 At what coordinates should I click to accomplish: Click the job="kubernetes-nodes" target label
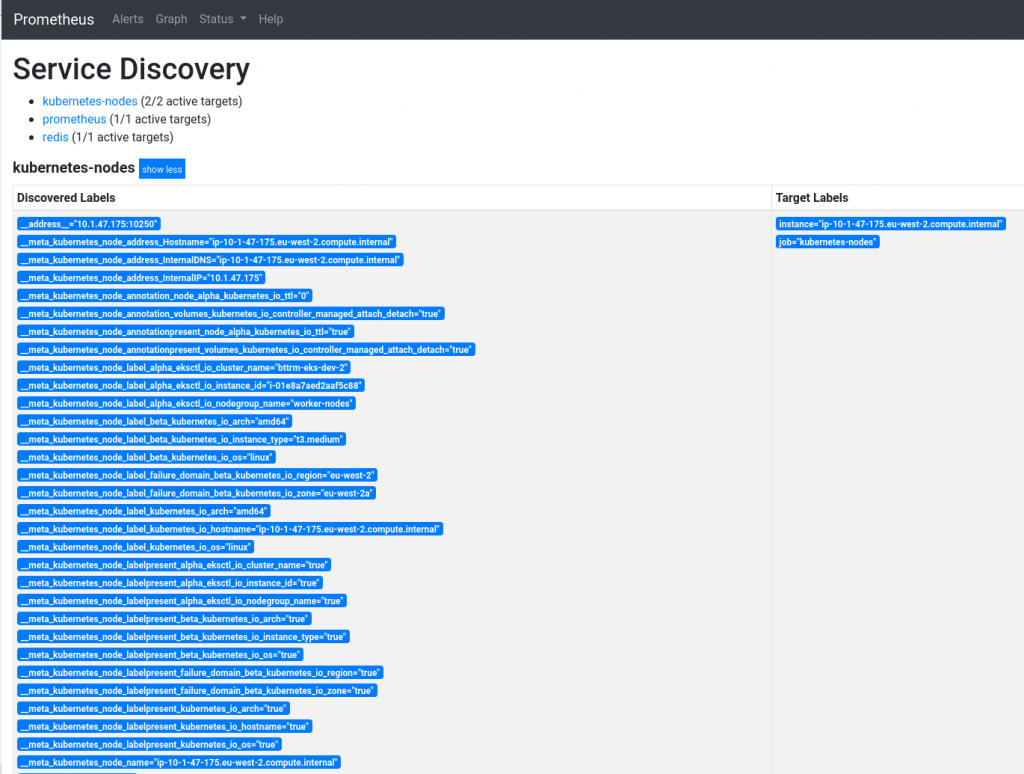click(x=827, y=241)
